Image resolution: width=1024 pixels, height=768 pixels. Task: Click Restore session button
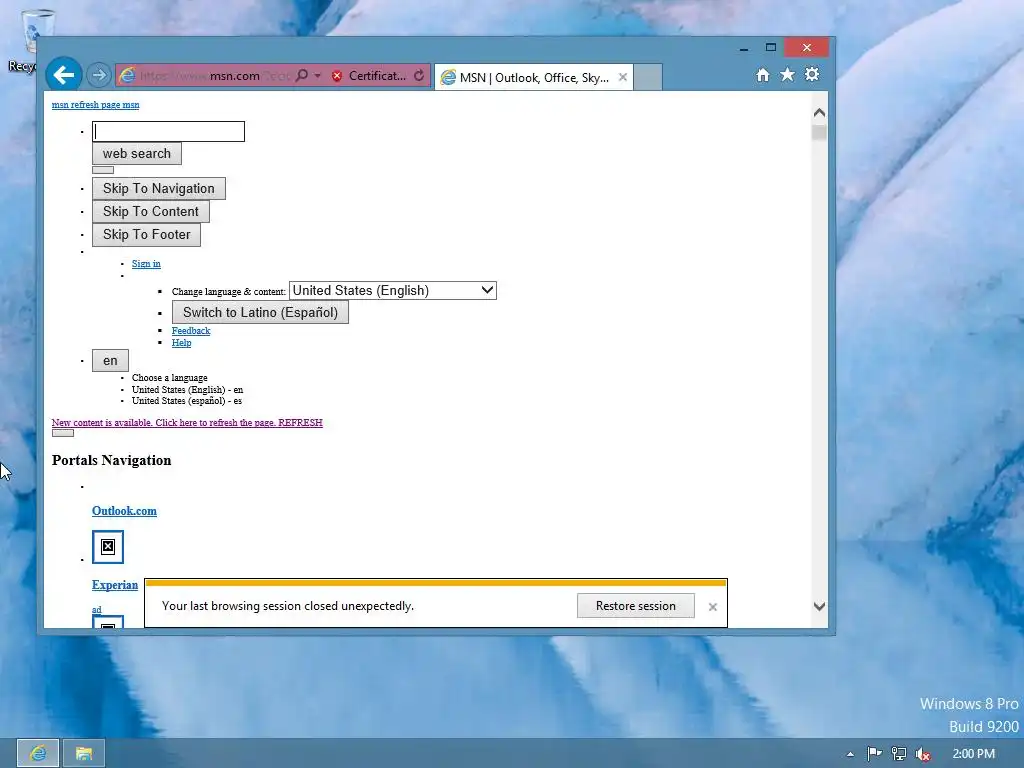635,606
